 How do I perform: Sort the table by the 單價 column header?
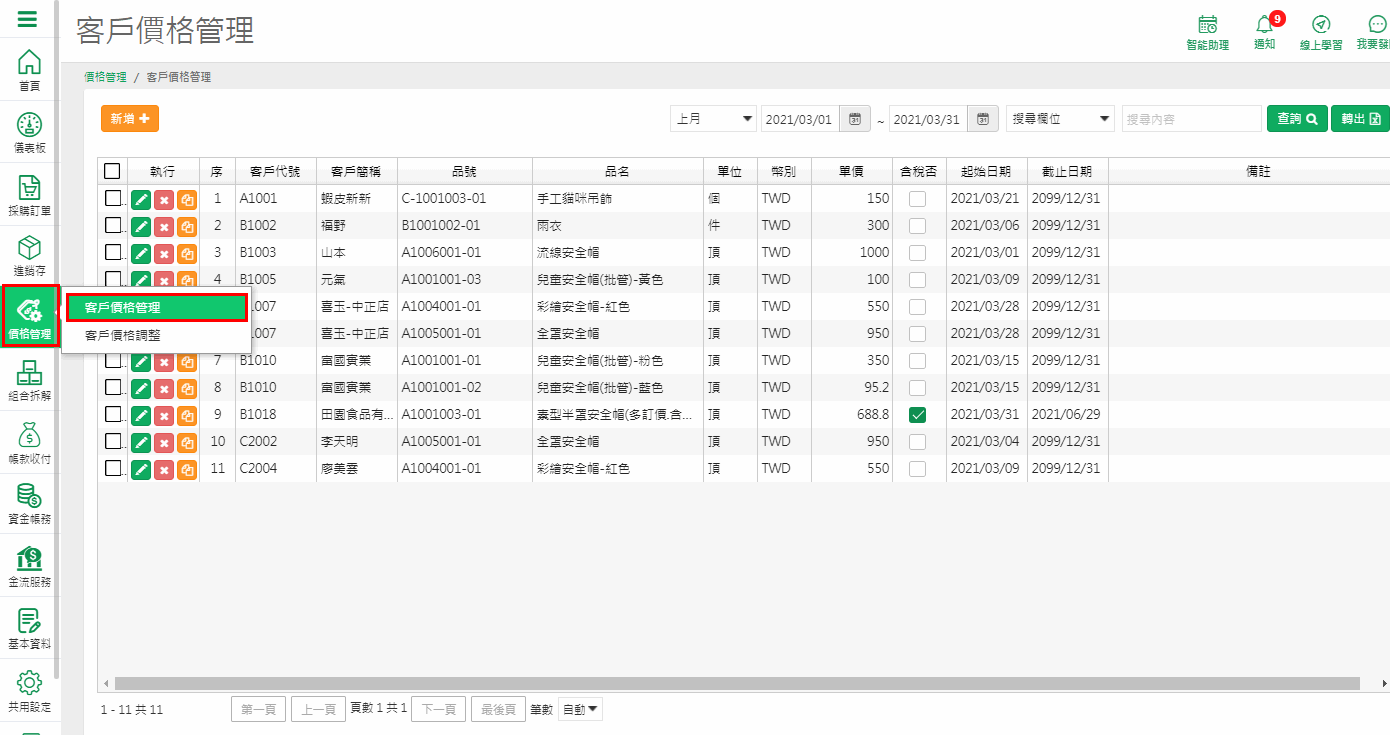(851, 171)
